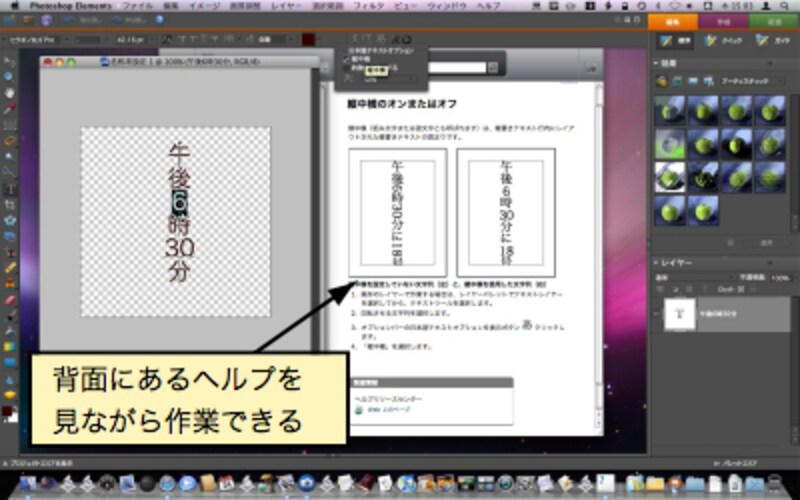Select the Type (T) tool in toolbox
This screenshot has width=800, height=500.
click(10, 189)
